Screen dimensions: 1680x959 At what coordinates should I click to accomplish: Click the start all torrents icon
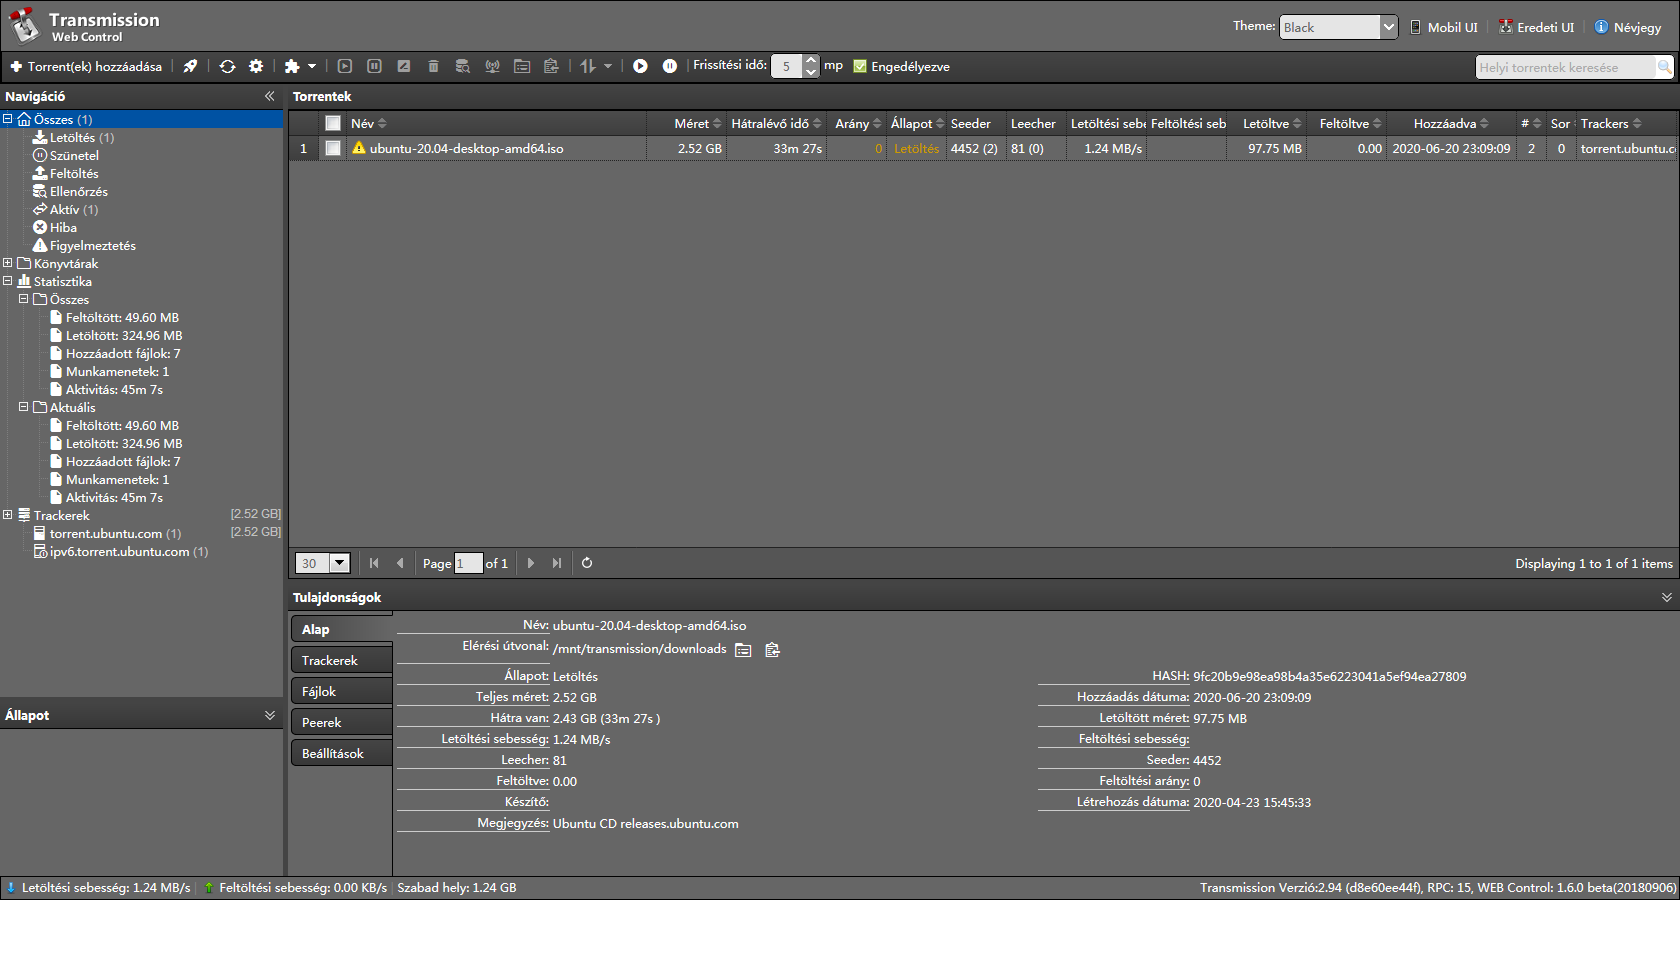pyautogui.click(x=640, y=67)
